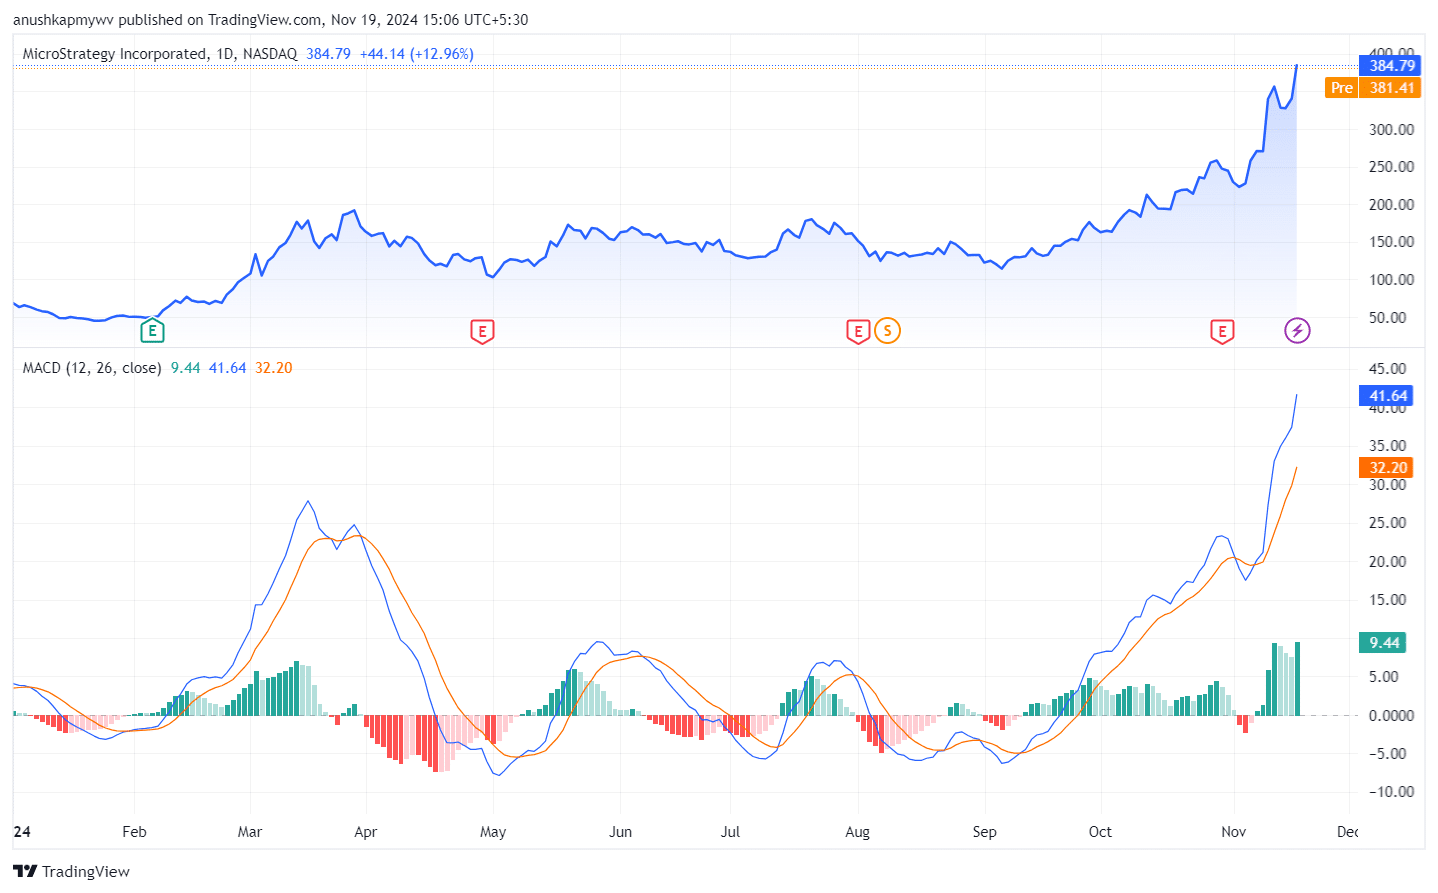Click the orange split marker labeled S
The image size is (1438, 893).
(x=887, y=330)
